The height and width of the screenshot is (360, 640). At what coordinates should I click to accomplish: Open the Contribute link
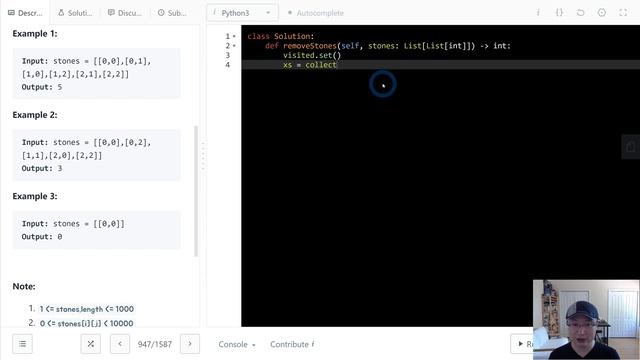[292, 344]
